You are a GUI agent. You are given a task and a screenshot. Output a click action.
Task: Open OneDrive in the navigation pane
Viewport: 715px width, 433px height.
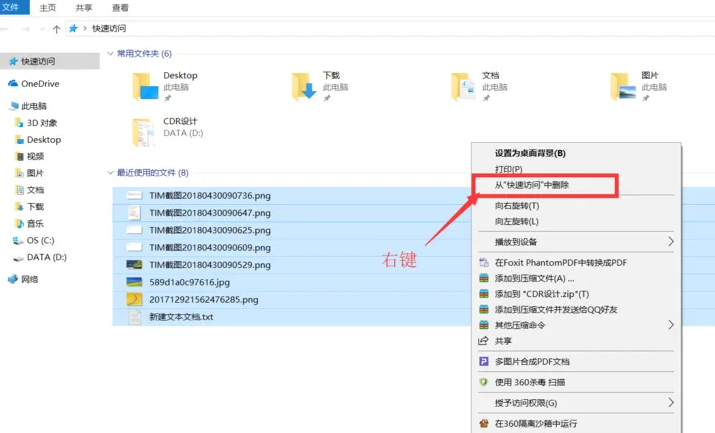(40, 83)
